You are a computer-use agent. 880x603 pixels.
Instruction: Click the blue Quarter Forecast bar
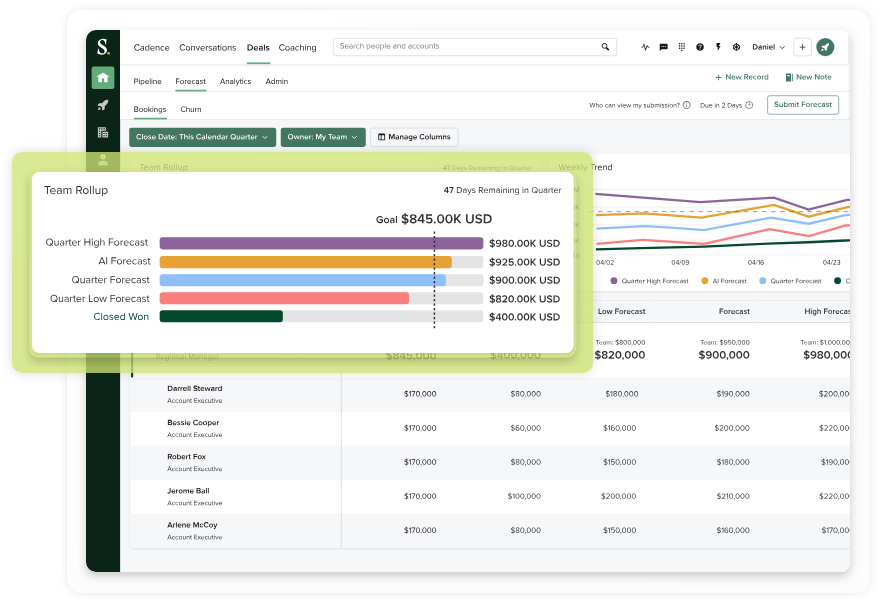pyautogui.click(x=302, y=280)
